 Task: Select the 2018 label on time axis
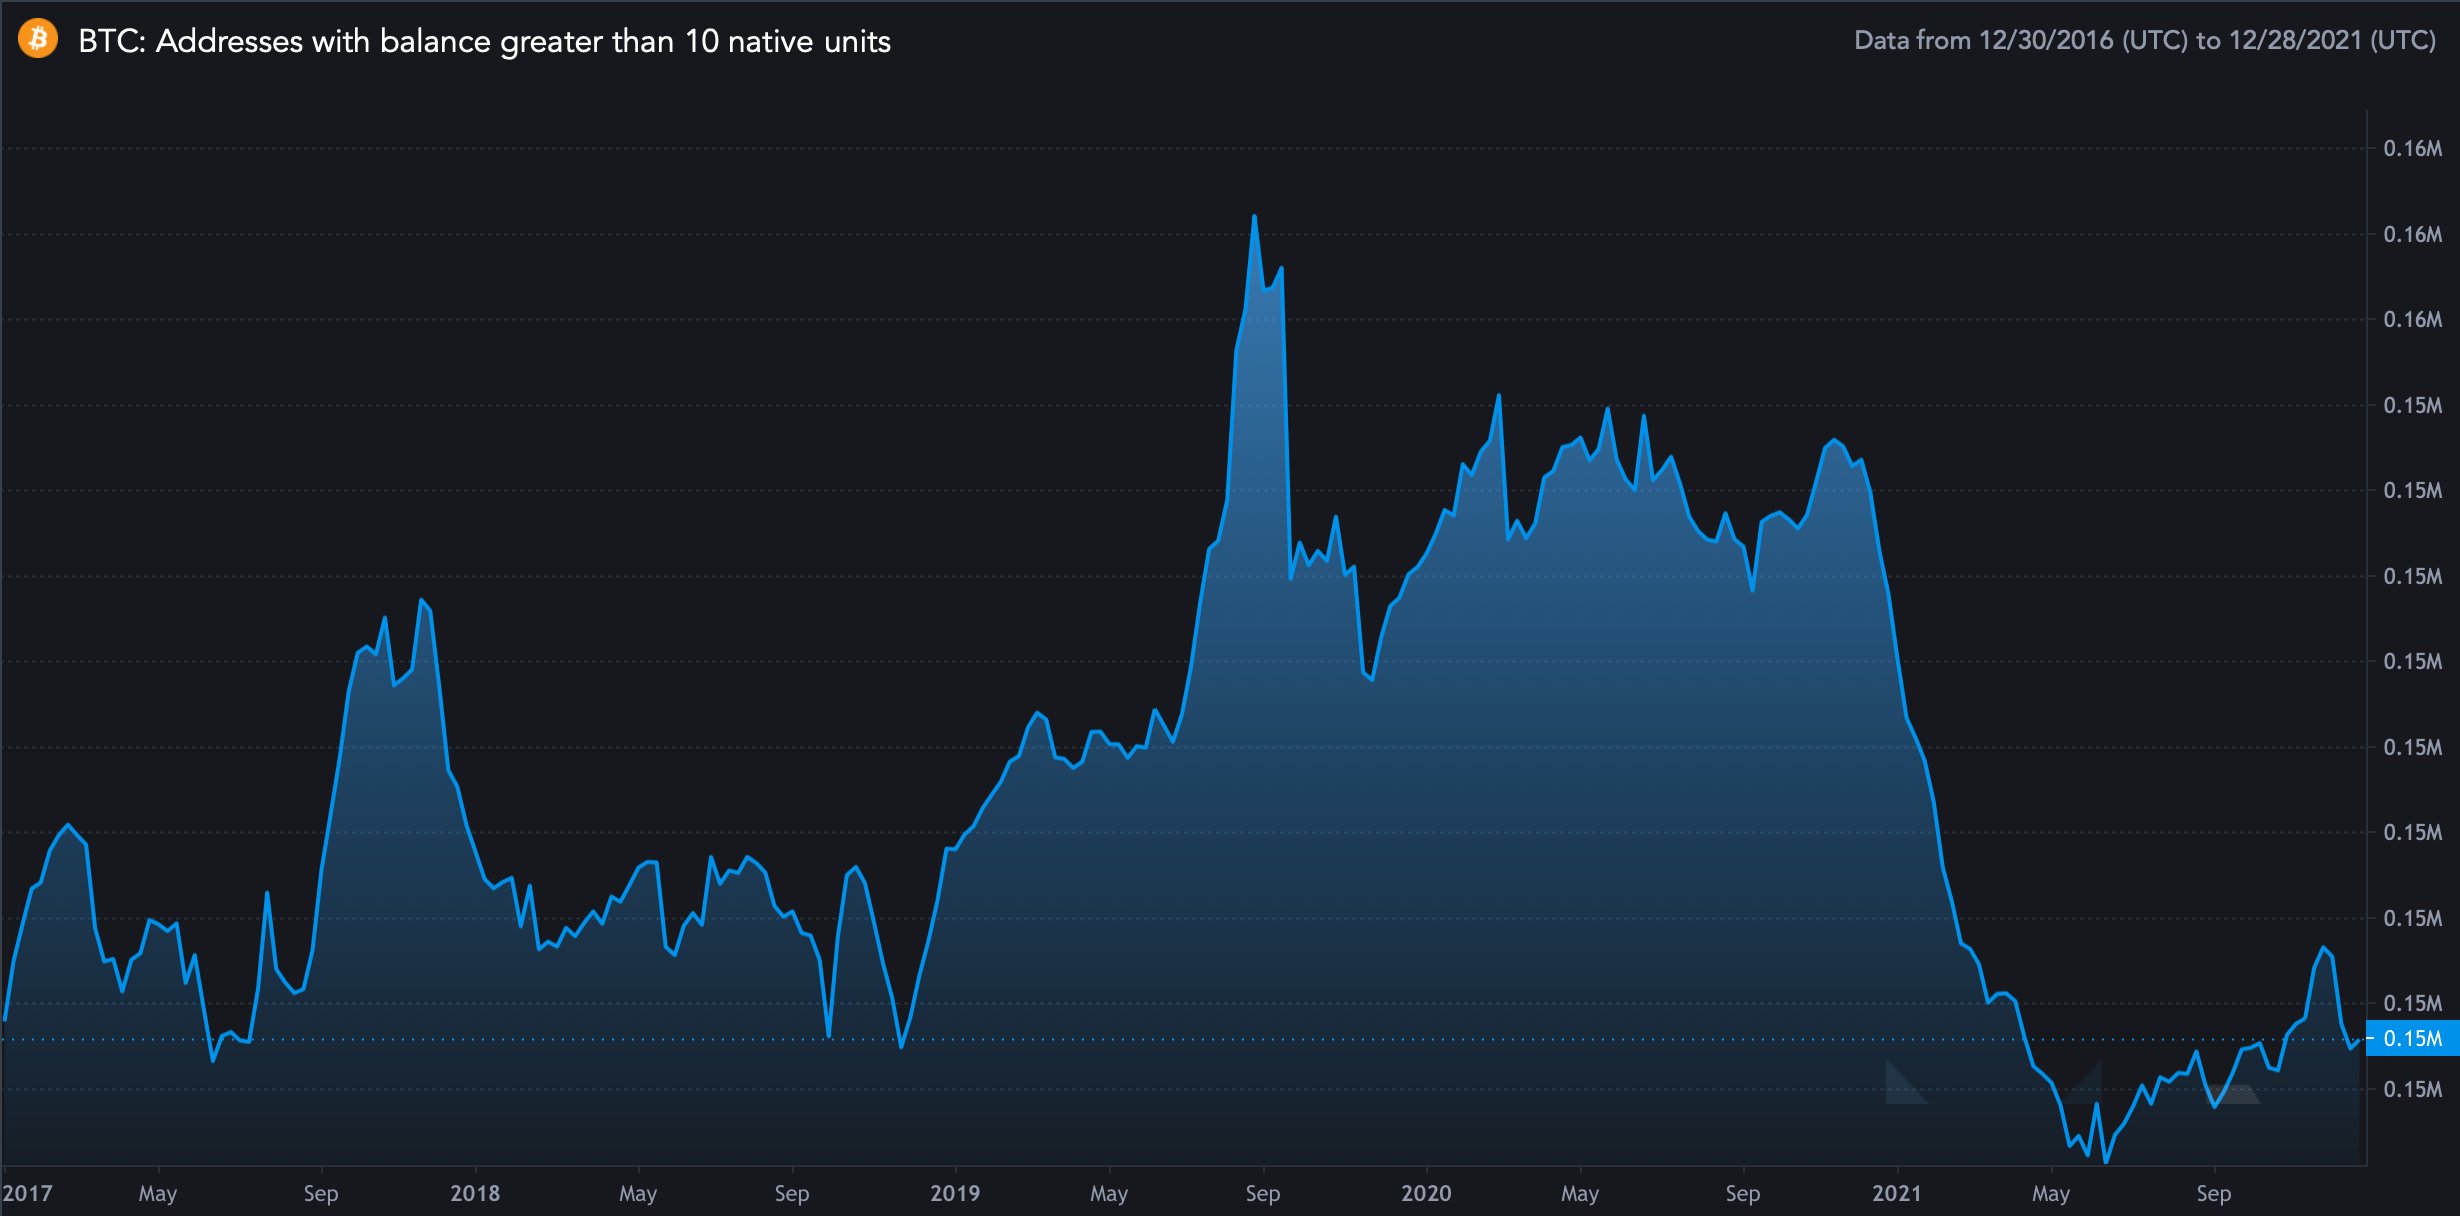click(x=475, y=1193)
